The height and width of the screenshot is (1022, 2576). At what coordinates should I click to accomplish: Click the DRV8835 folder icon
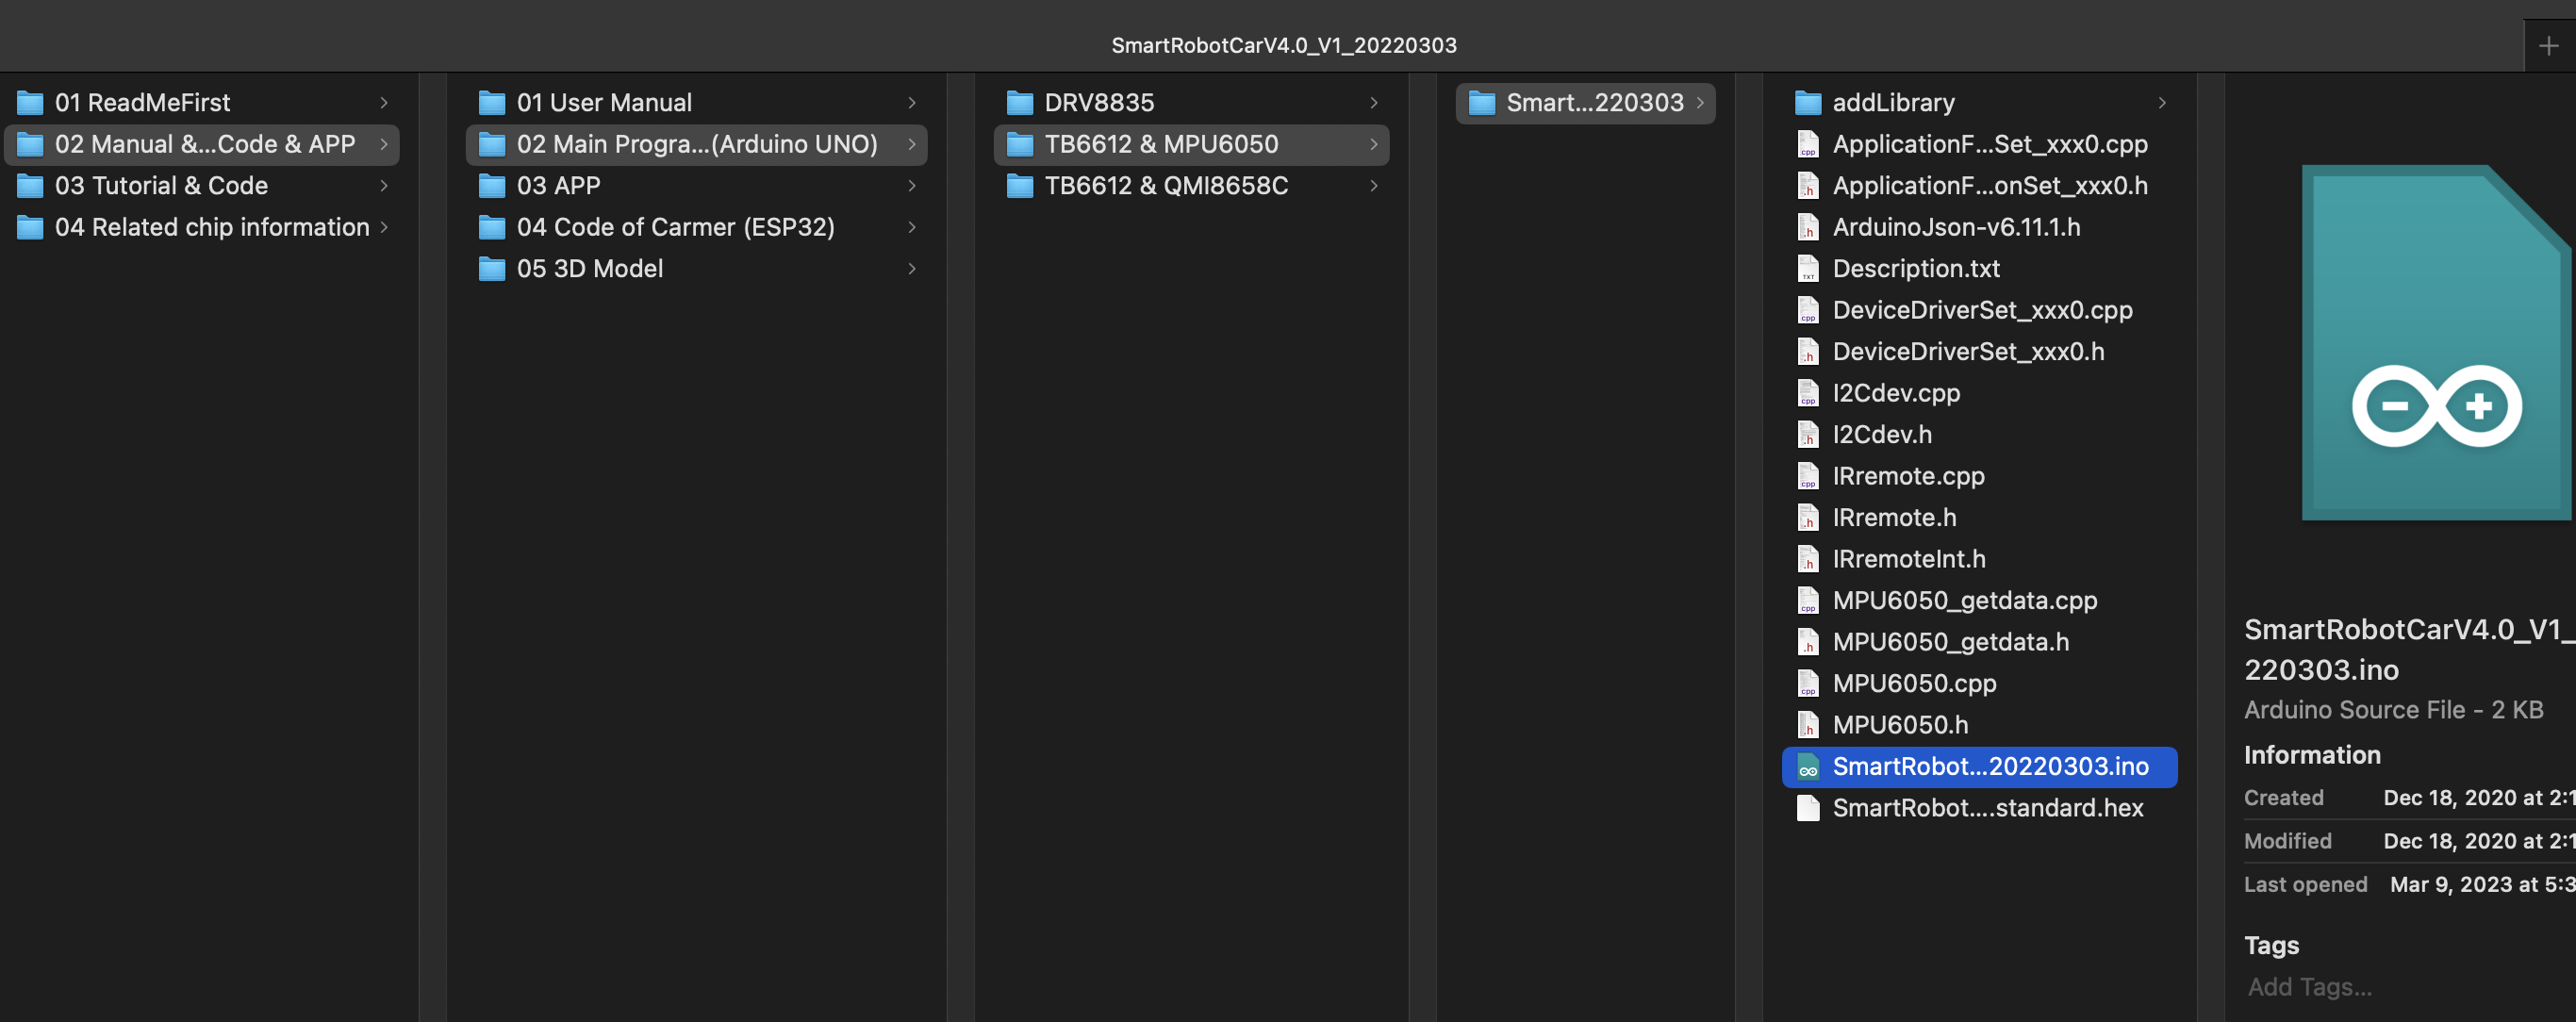click(1019, 103)
